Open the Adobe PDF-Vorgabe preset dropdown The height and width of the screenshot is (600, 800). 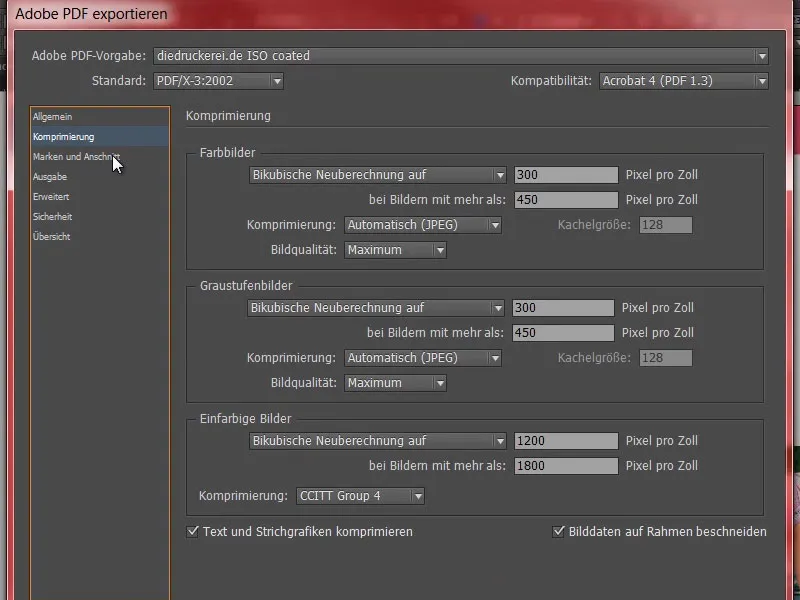(x=461, y=56)
